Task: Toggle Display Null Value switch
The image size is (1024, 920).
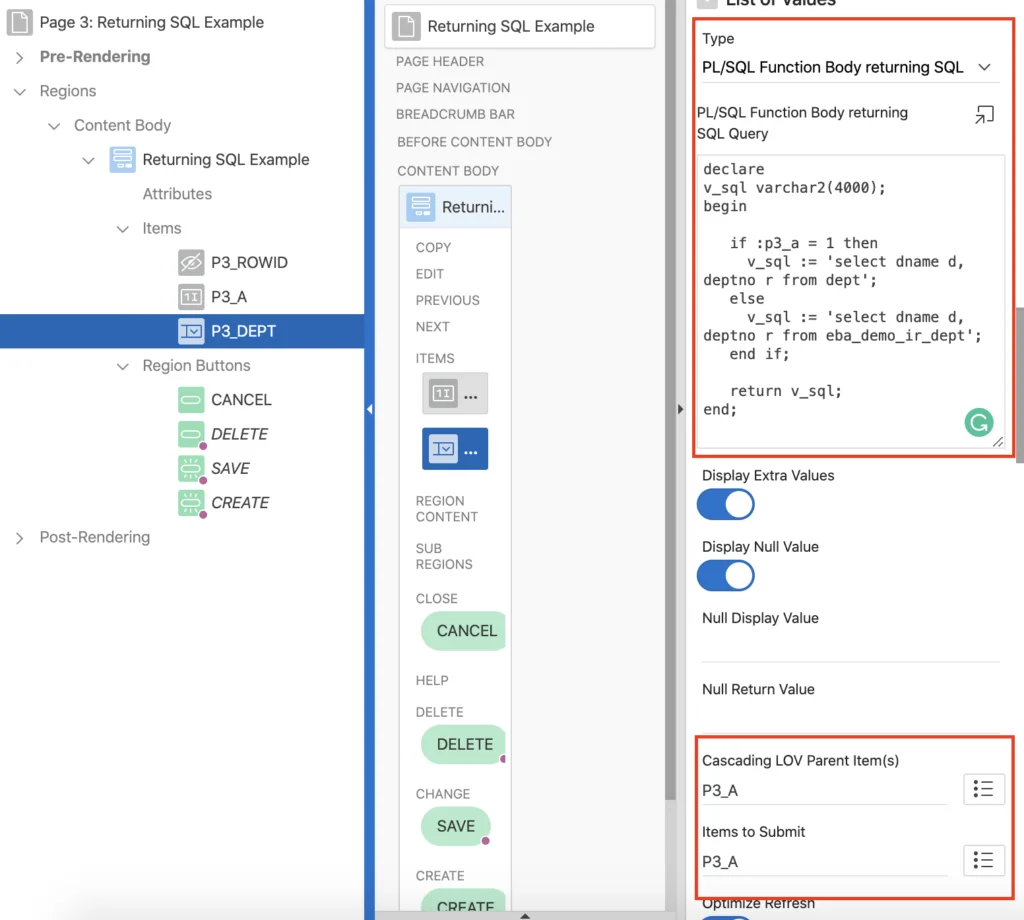Action: 726,576
